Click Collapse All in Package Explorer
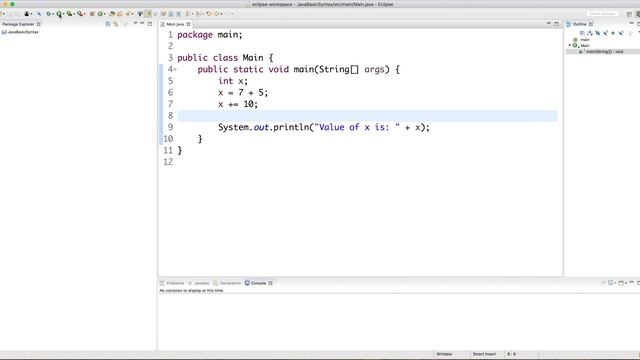 point(108,24)
